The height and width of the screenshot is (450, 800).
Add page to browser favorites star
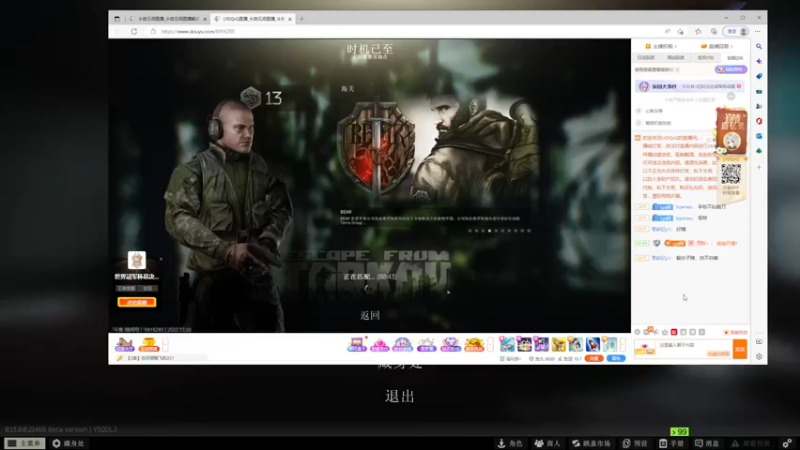click(681, 32)
